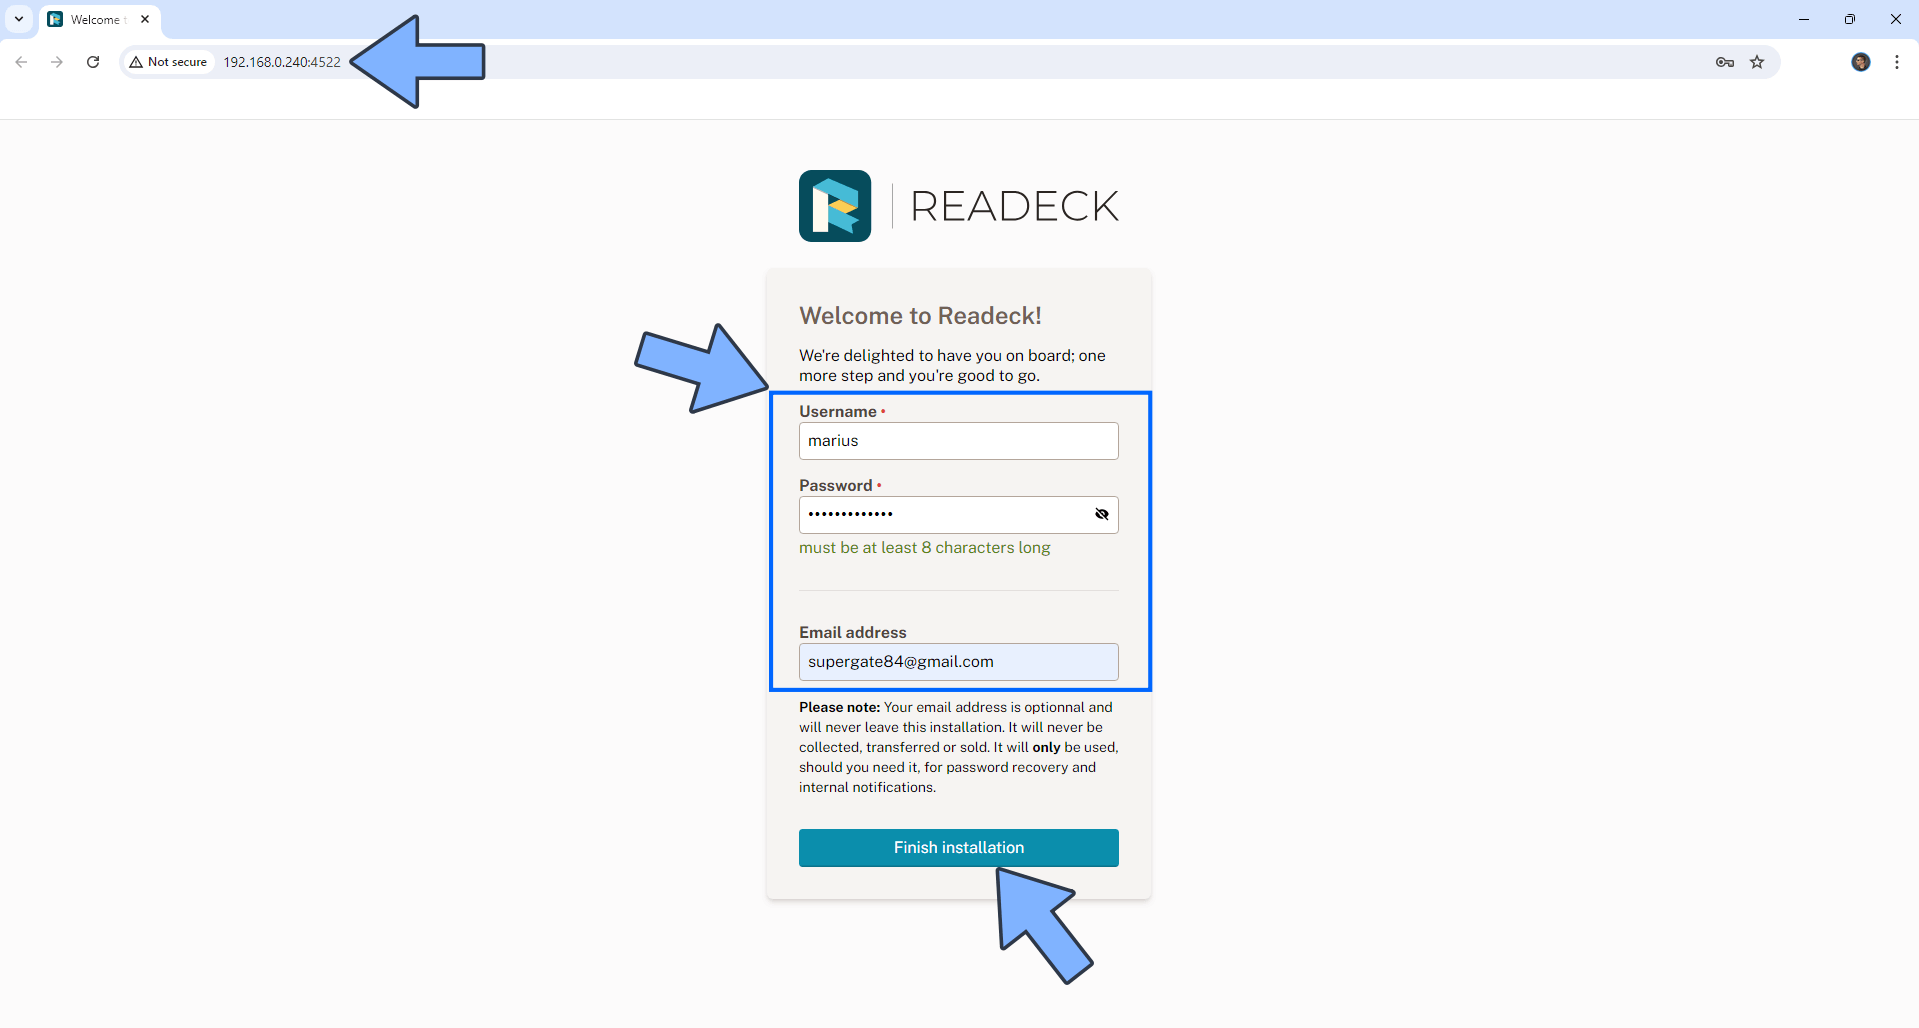Focus the Username field containing marius
1919x1028 pixels.
click(x=958, y=441)
